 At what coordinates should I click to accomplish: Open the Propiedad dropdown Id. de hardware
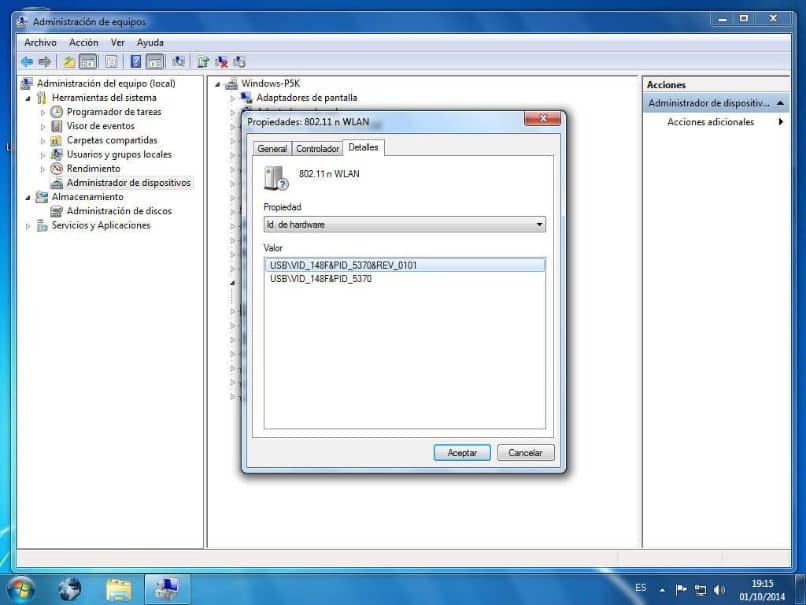point(405,225)
